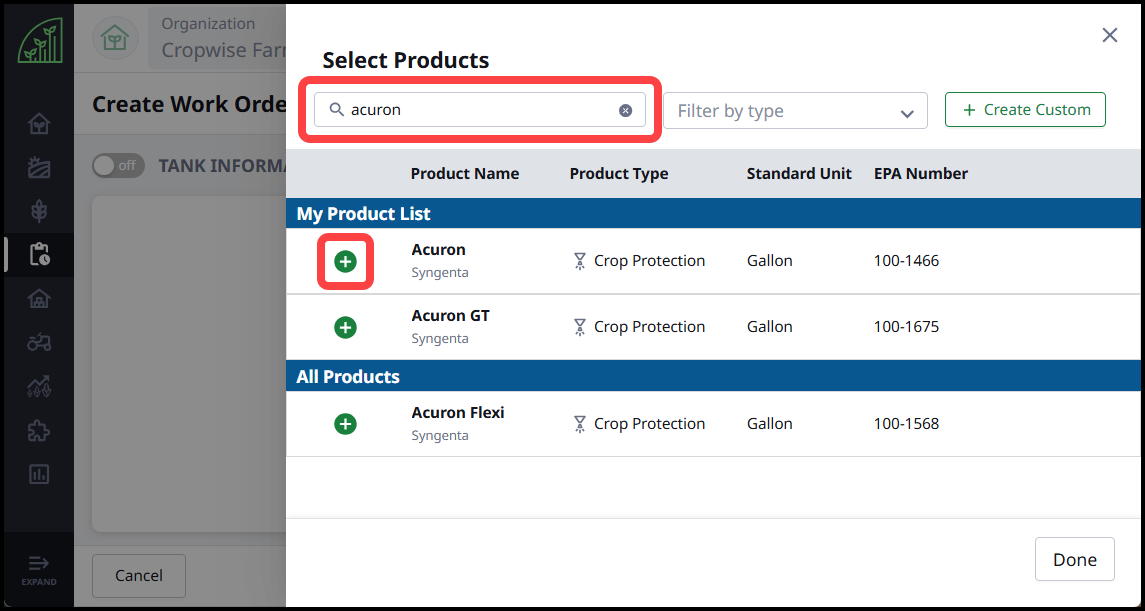The image size is (1145, 611).
Task: Click Gallon unit in Acuron GT row
Action: click(770, 326)
